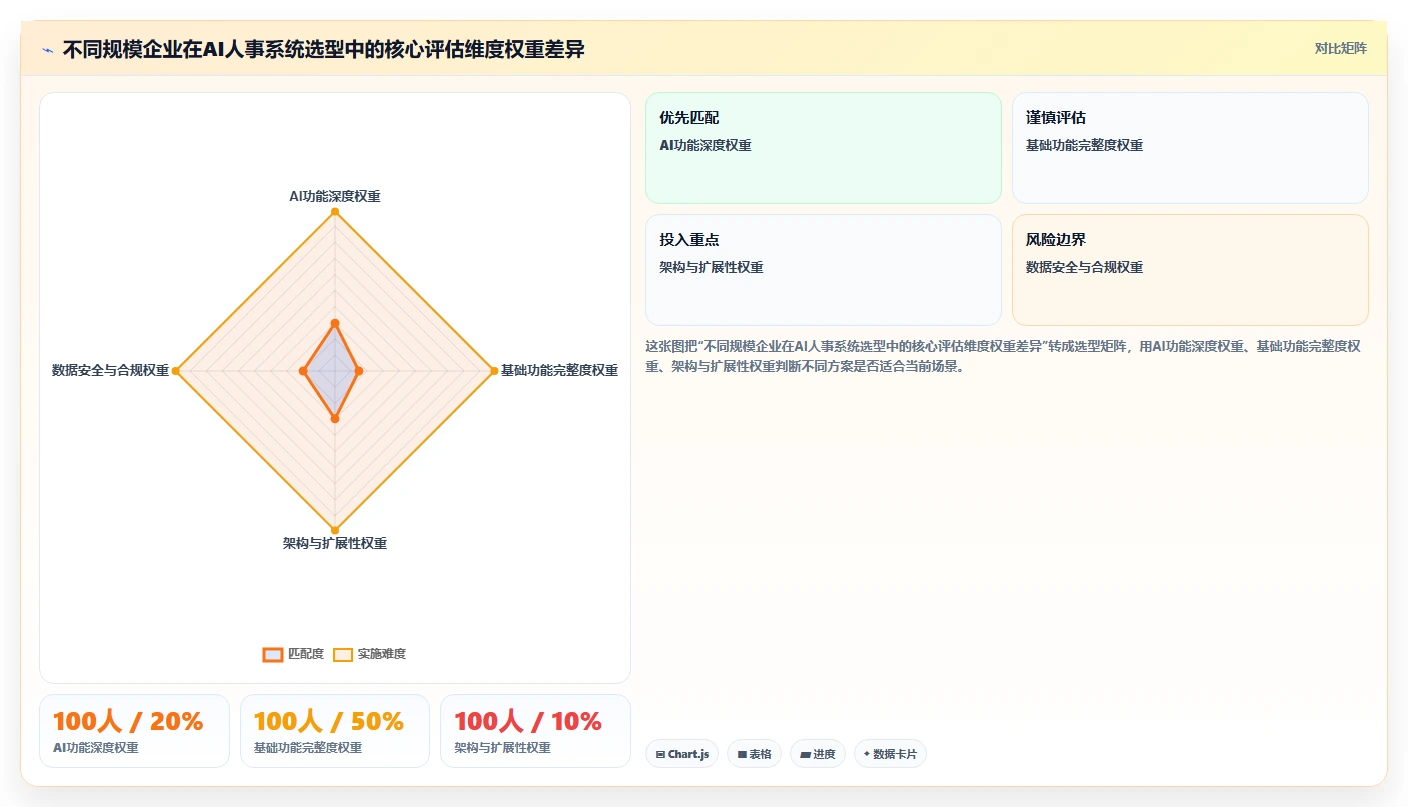Screen dimensions: 1408x807
Task: Click the icon on the 表格 chip
Action: tap(742, 754)
